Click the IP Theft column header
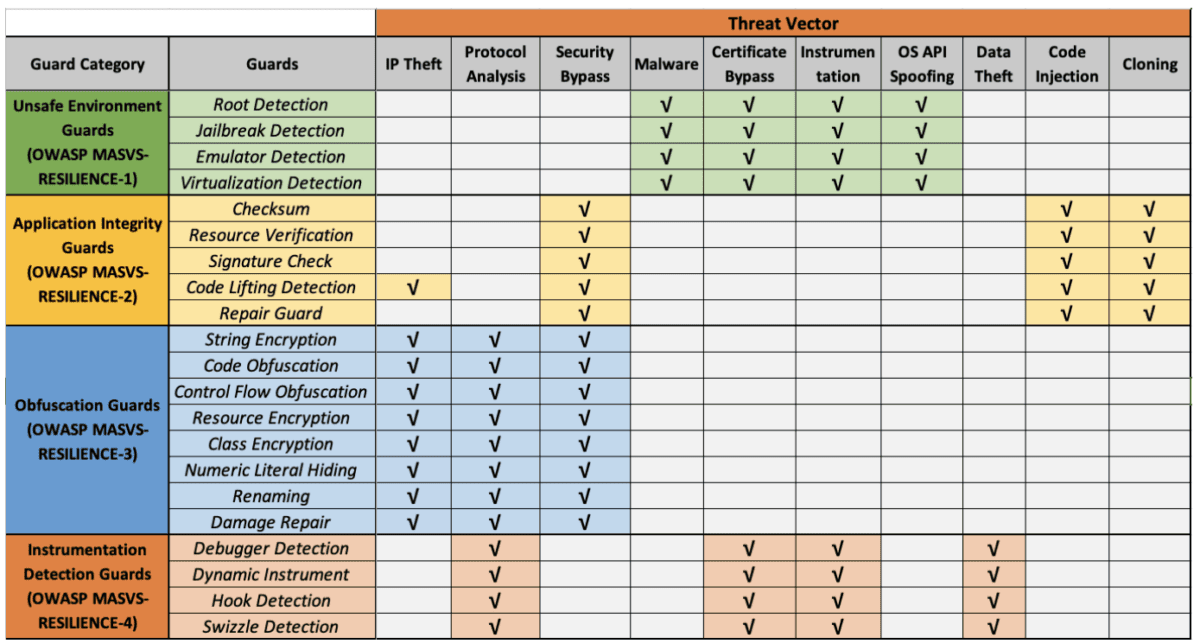 414,64
